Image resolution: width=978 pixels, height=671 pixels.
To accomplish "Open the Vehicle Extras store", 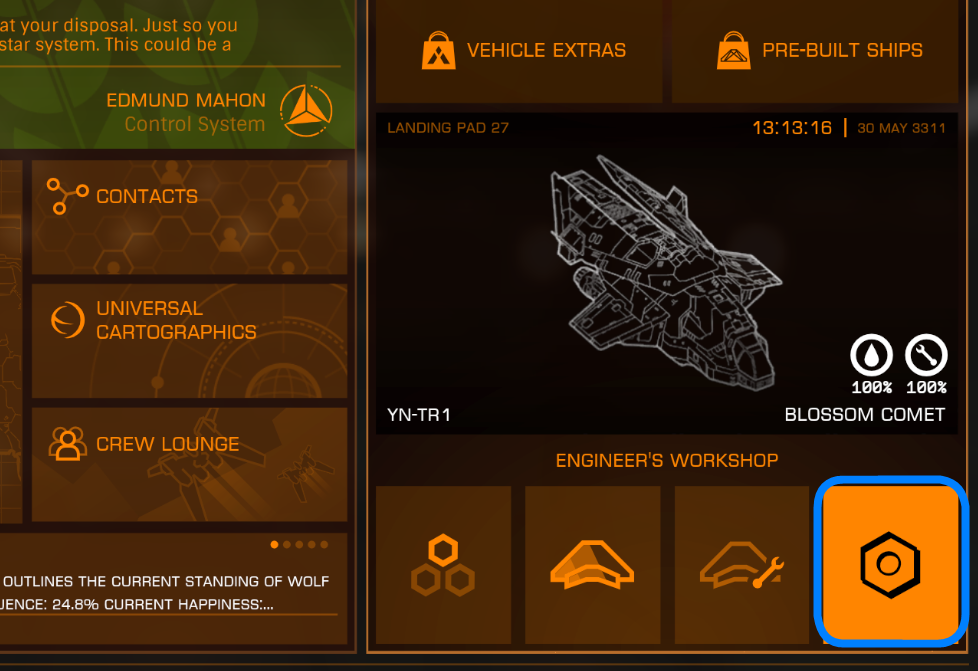I will pyautogui.click(x=519, y=51).
